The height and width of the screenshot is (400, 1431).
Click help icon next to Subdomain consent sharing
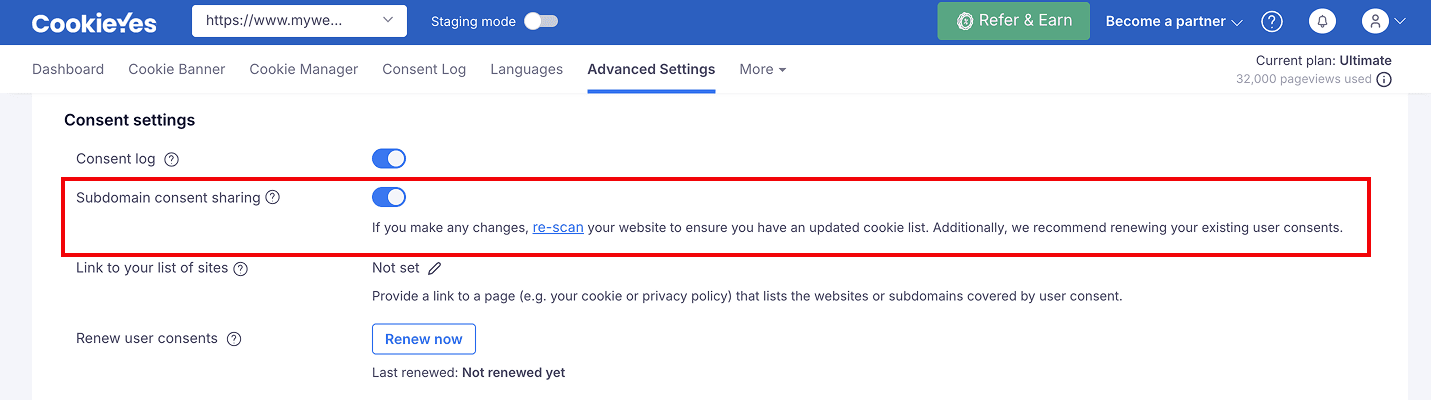(x=272, y=197)
